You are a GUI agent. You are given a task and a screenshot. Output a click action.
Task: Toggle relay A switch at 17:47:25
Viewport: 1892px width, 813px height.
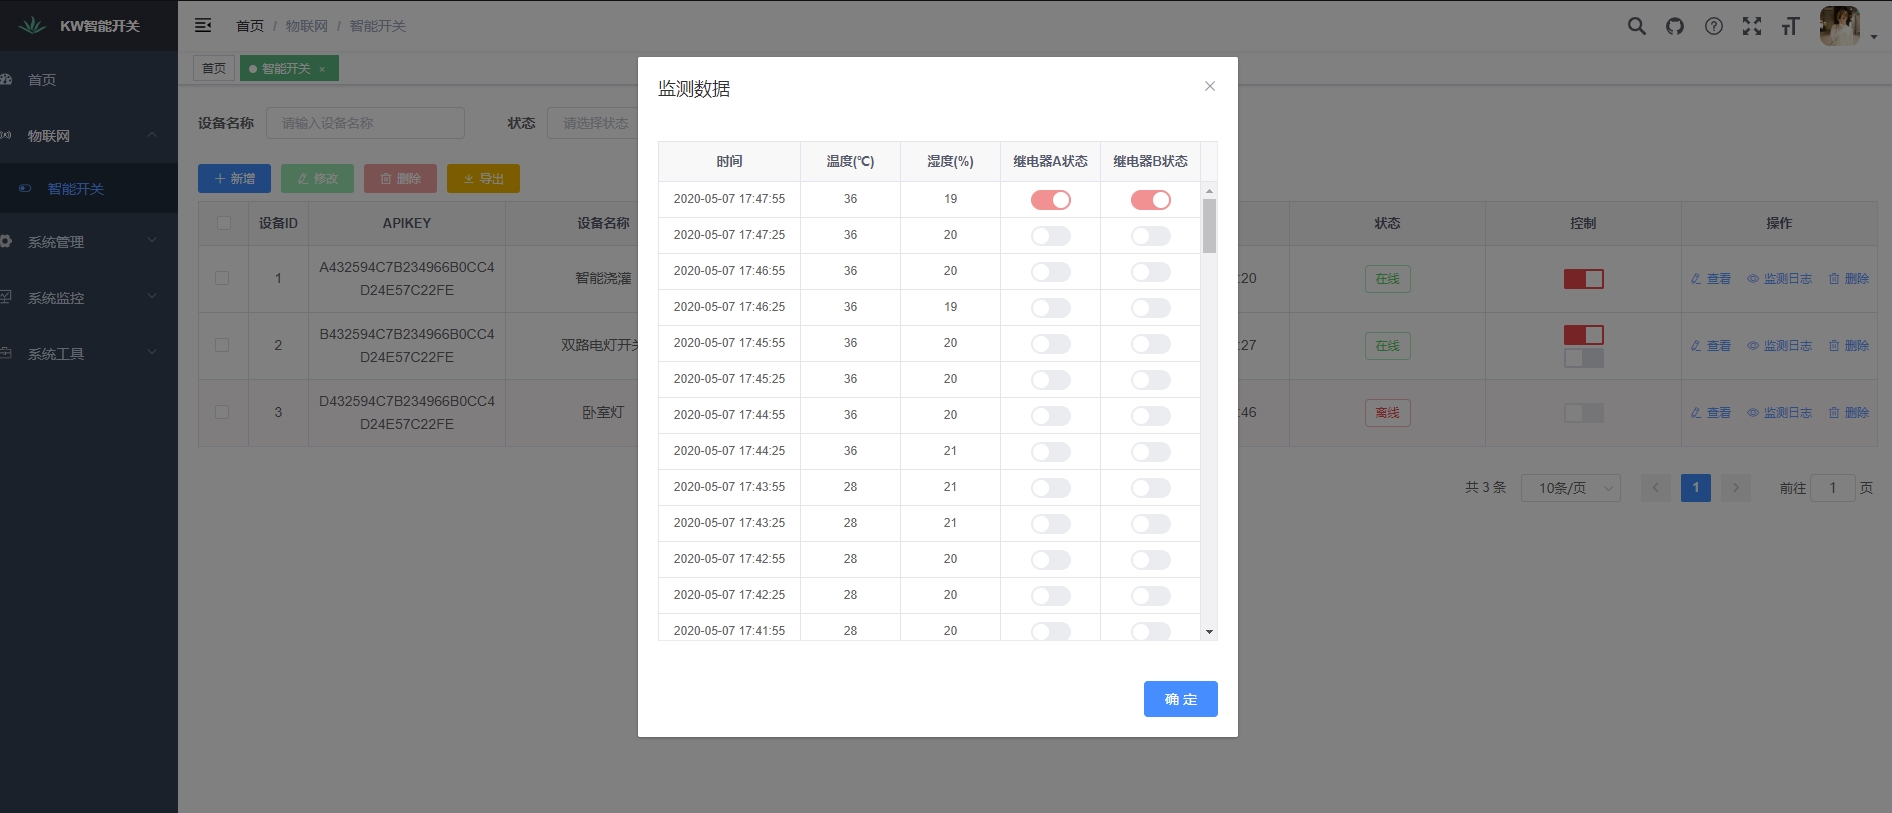(1051, 236)
